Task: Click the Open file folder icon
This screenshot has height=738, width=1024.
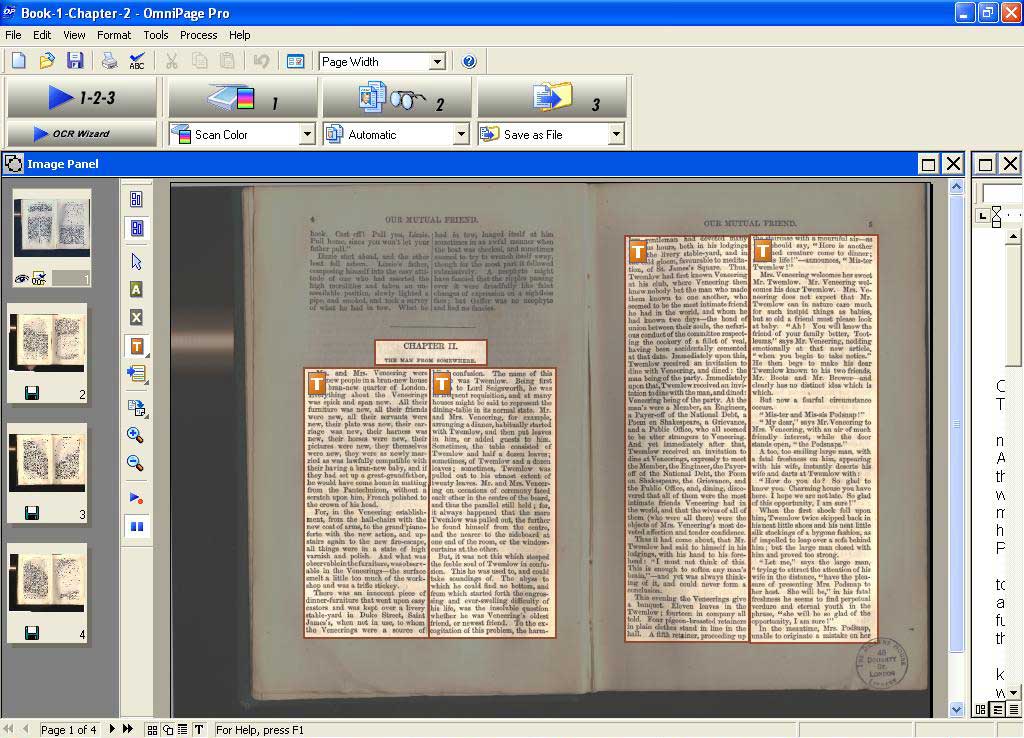Action: pos(46,61)
